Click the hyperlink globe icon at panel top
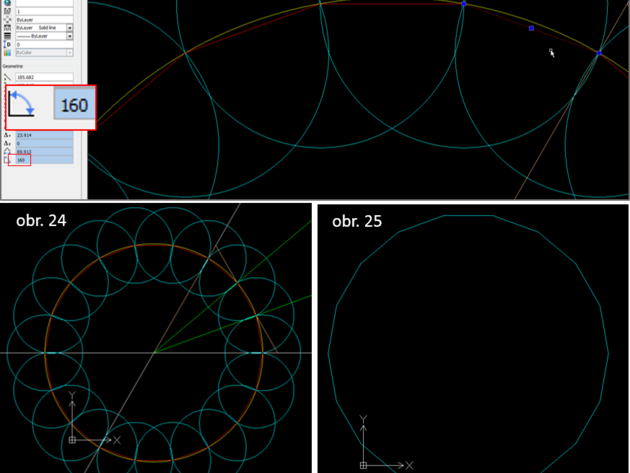This screenshot has height=473, width=630. click(7, 3)
